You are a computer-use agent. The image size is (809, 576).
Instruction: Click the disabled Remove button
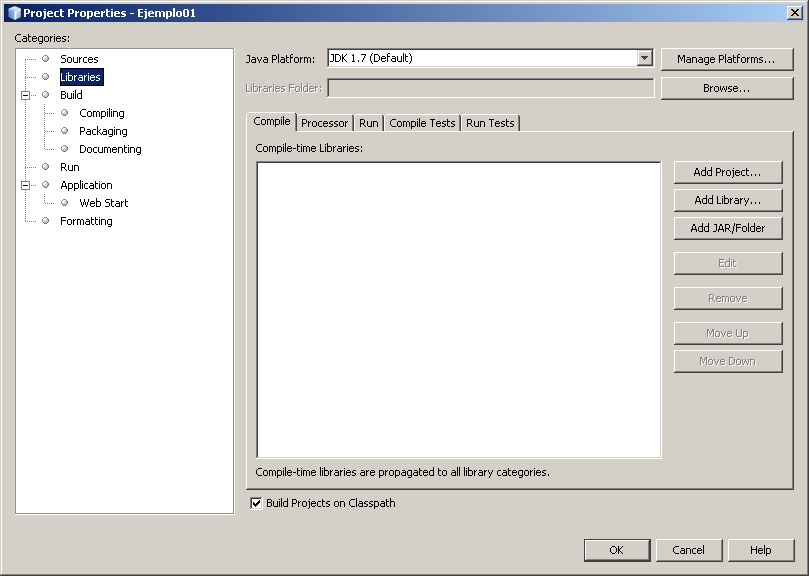(727, 298)
